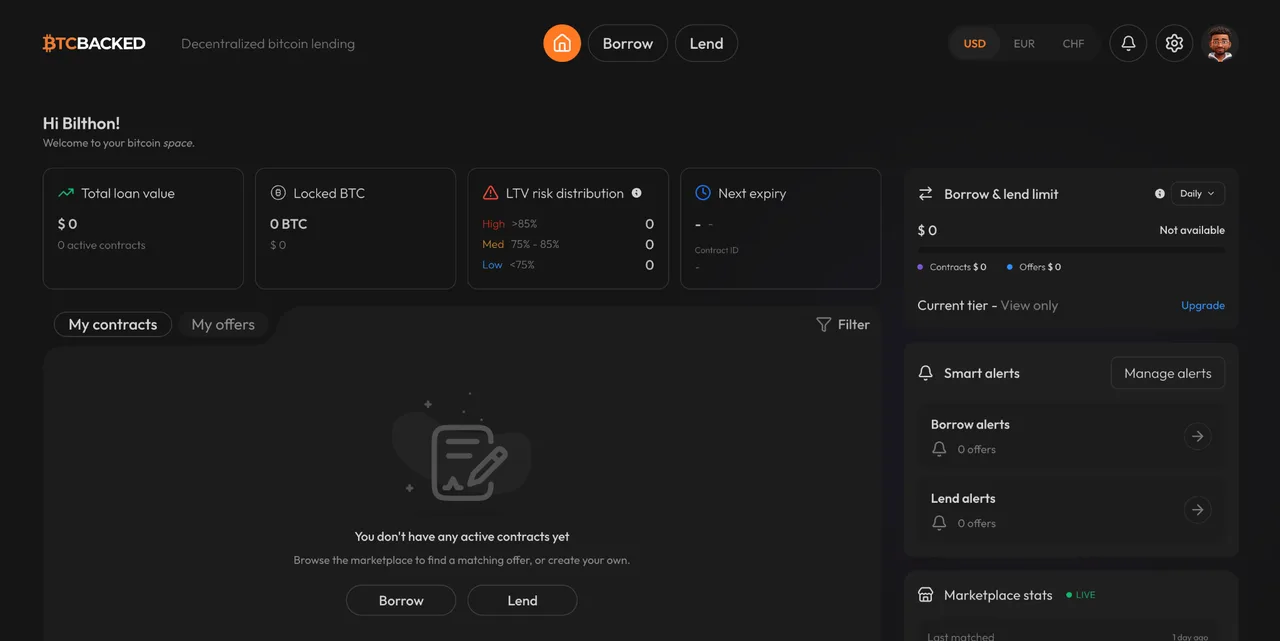Viewport: 1280px width, 641px height.
Task: Click the LIVE status indicator
Action: click(1081, 595)
